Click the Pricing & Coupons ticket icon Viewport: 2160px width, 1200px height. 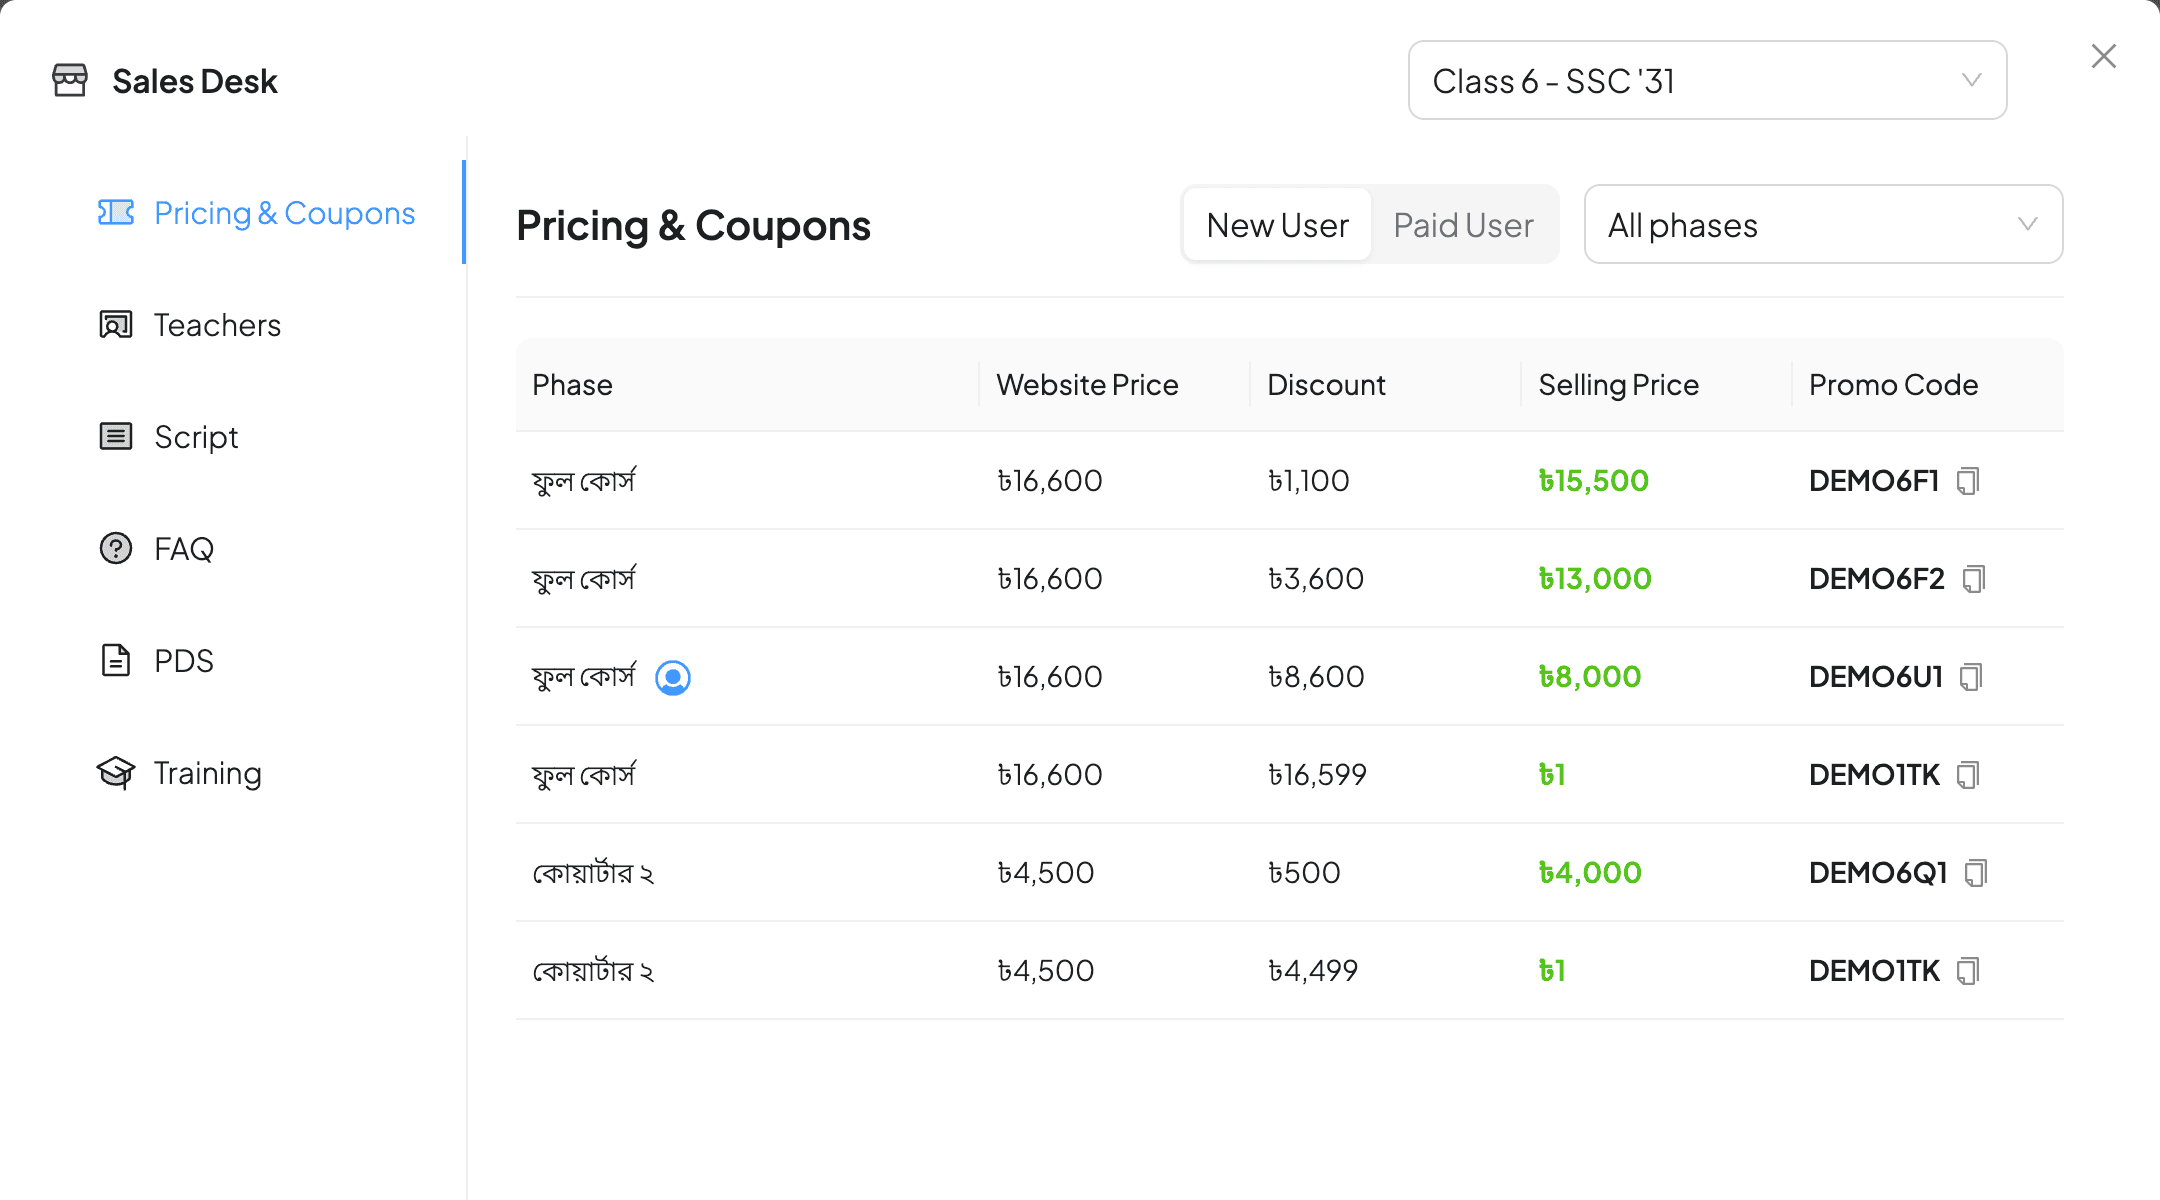[x=116, y=212]
